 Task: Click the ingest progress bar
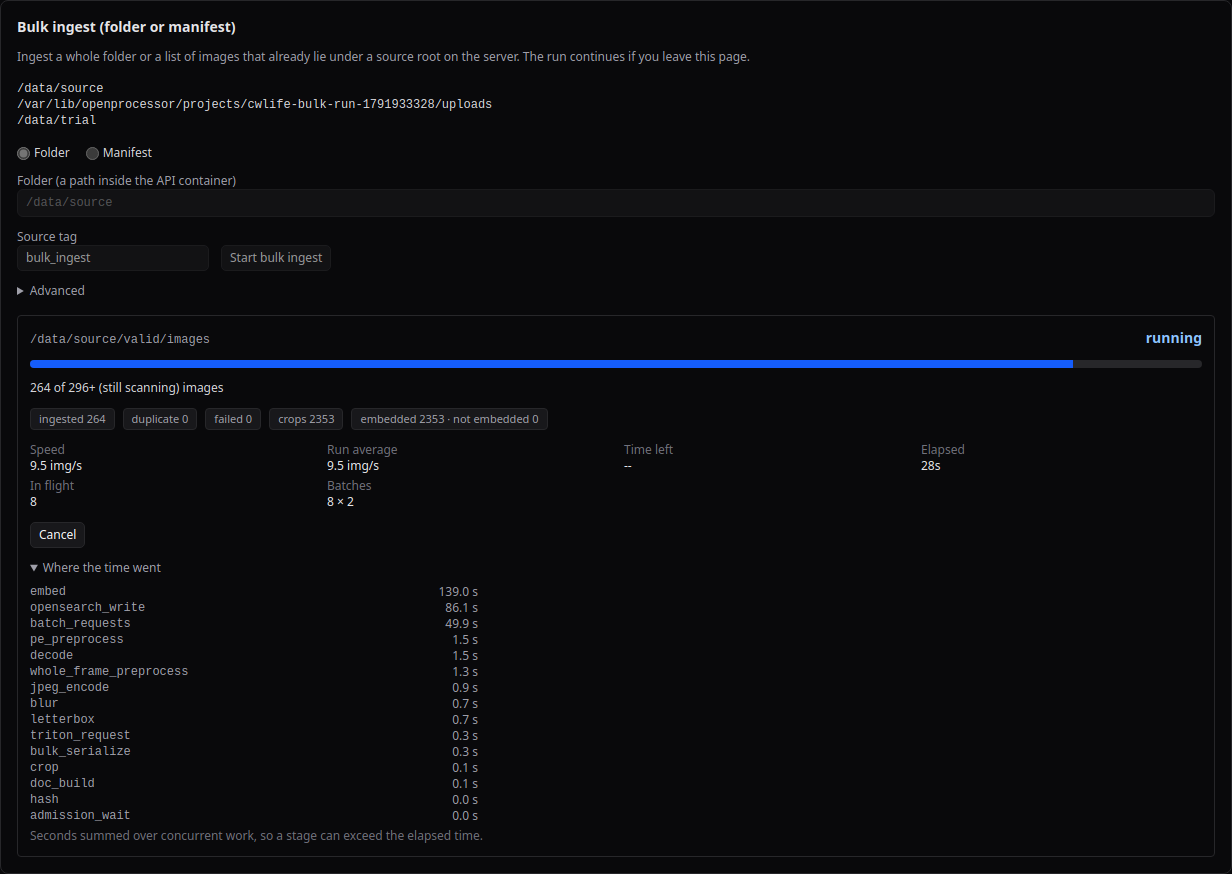(616, 364)
